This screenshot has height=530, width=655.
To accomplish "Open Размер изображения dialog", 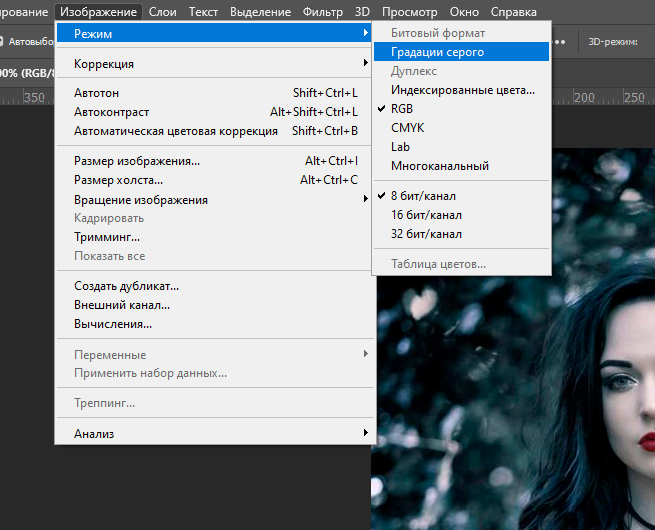I will (x=137, y=161).
